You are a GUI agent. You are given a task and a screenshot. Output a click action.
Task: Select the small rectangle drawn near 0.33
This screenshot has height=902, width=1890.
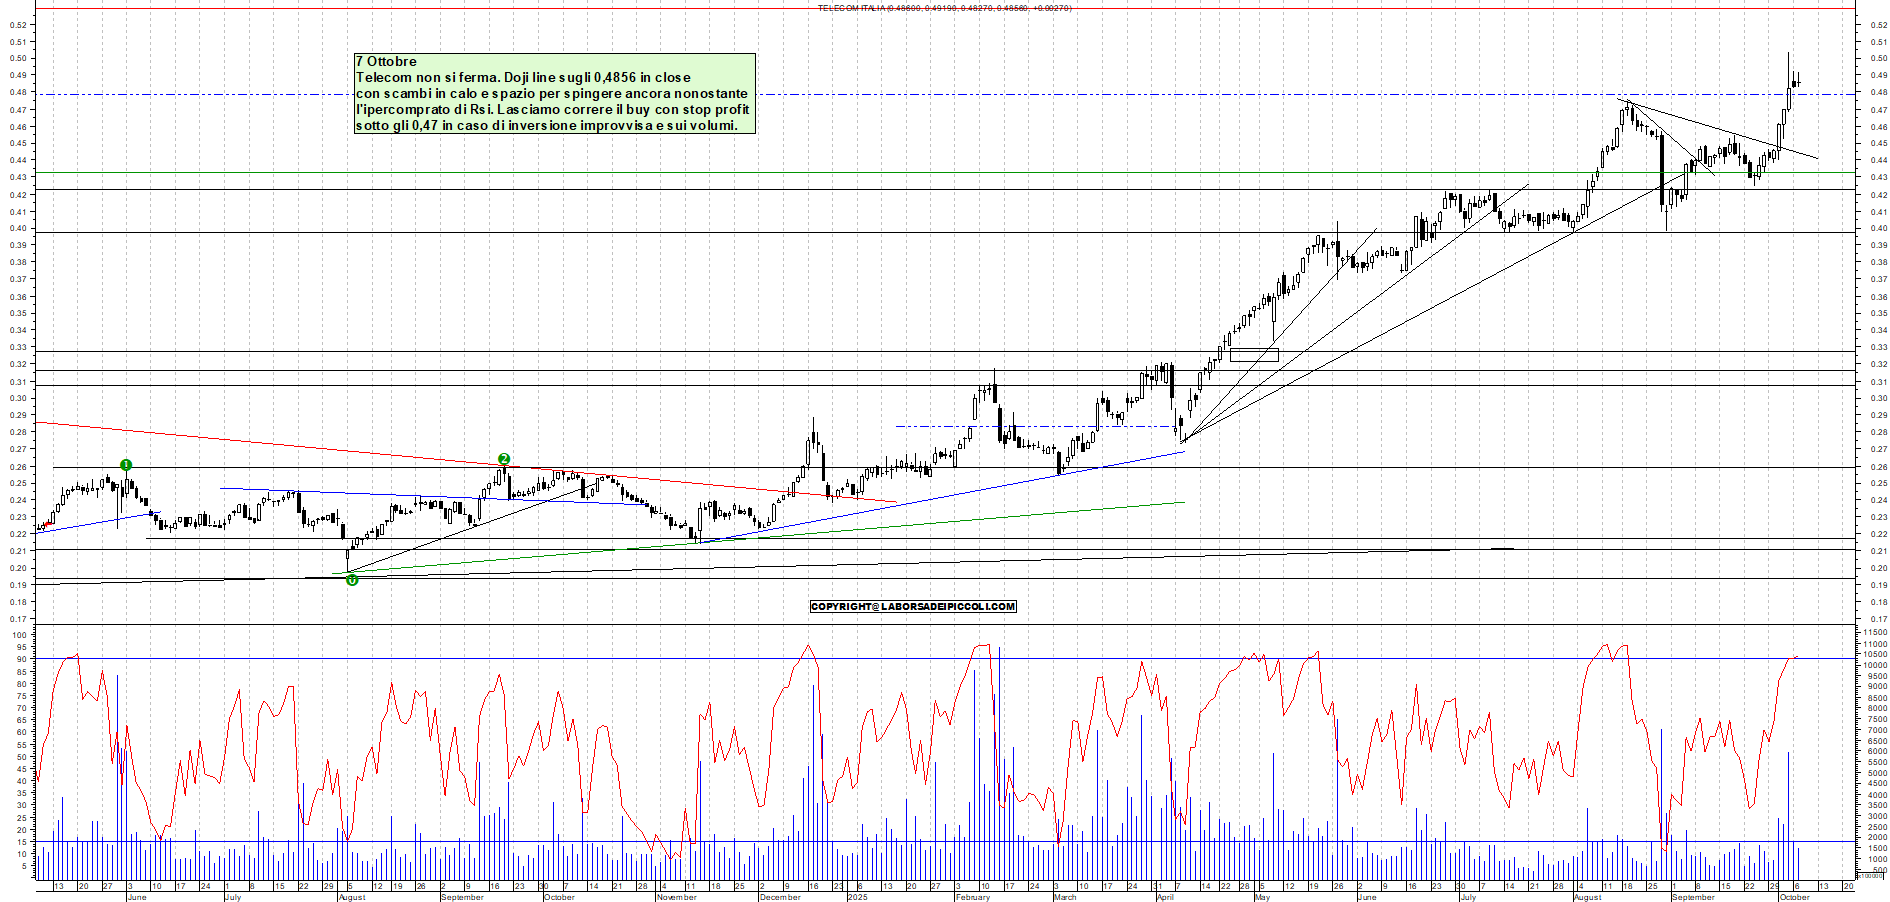pyautogui.click(x=1254, y=354)
